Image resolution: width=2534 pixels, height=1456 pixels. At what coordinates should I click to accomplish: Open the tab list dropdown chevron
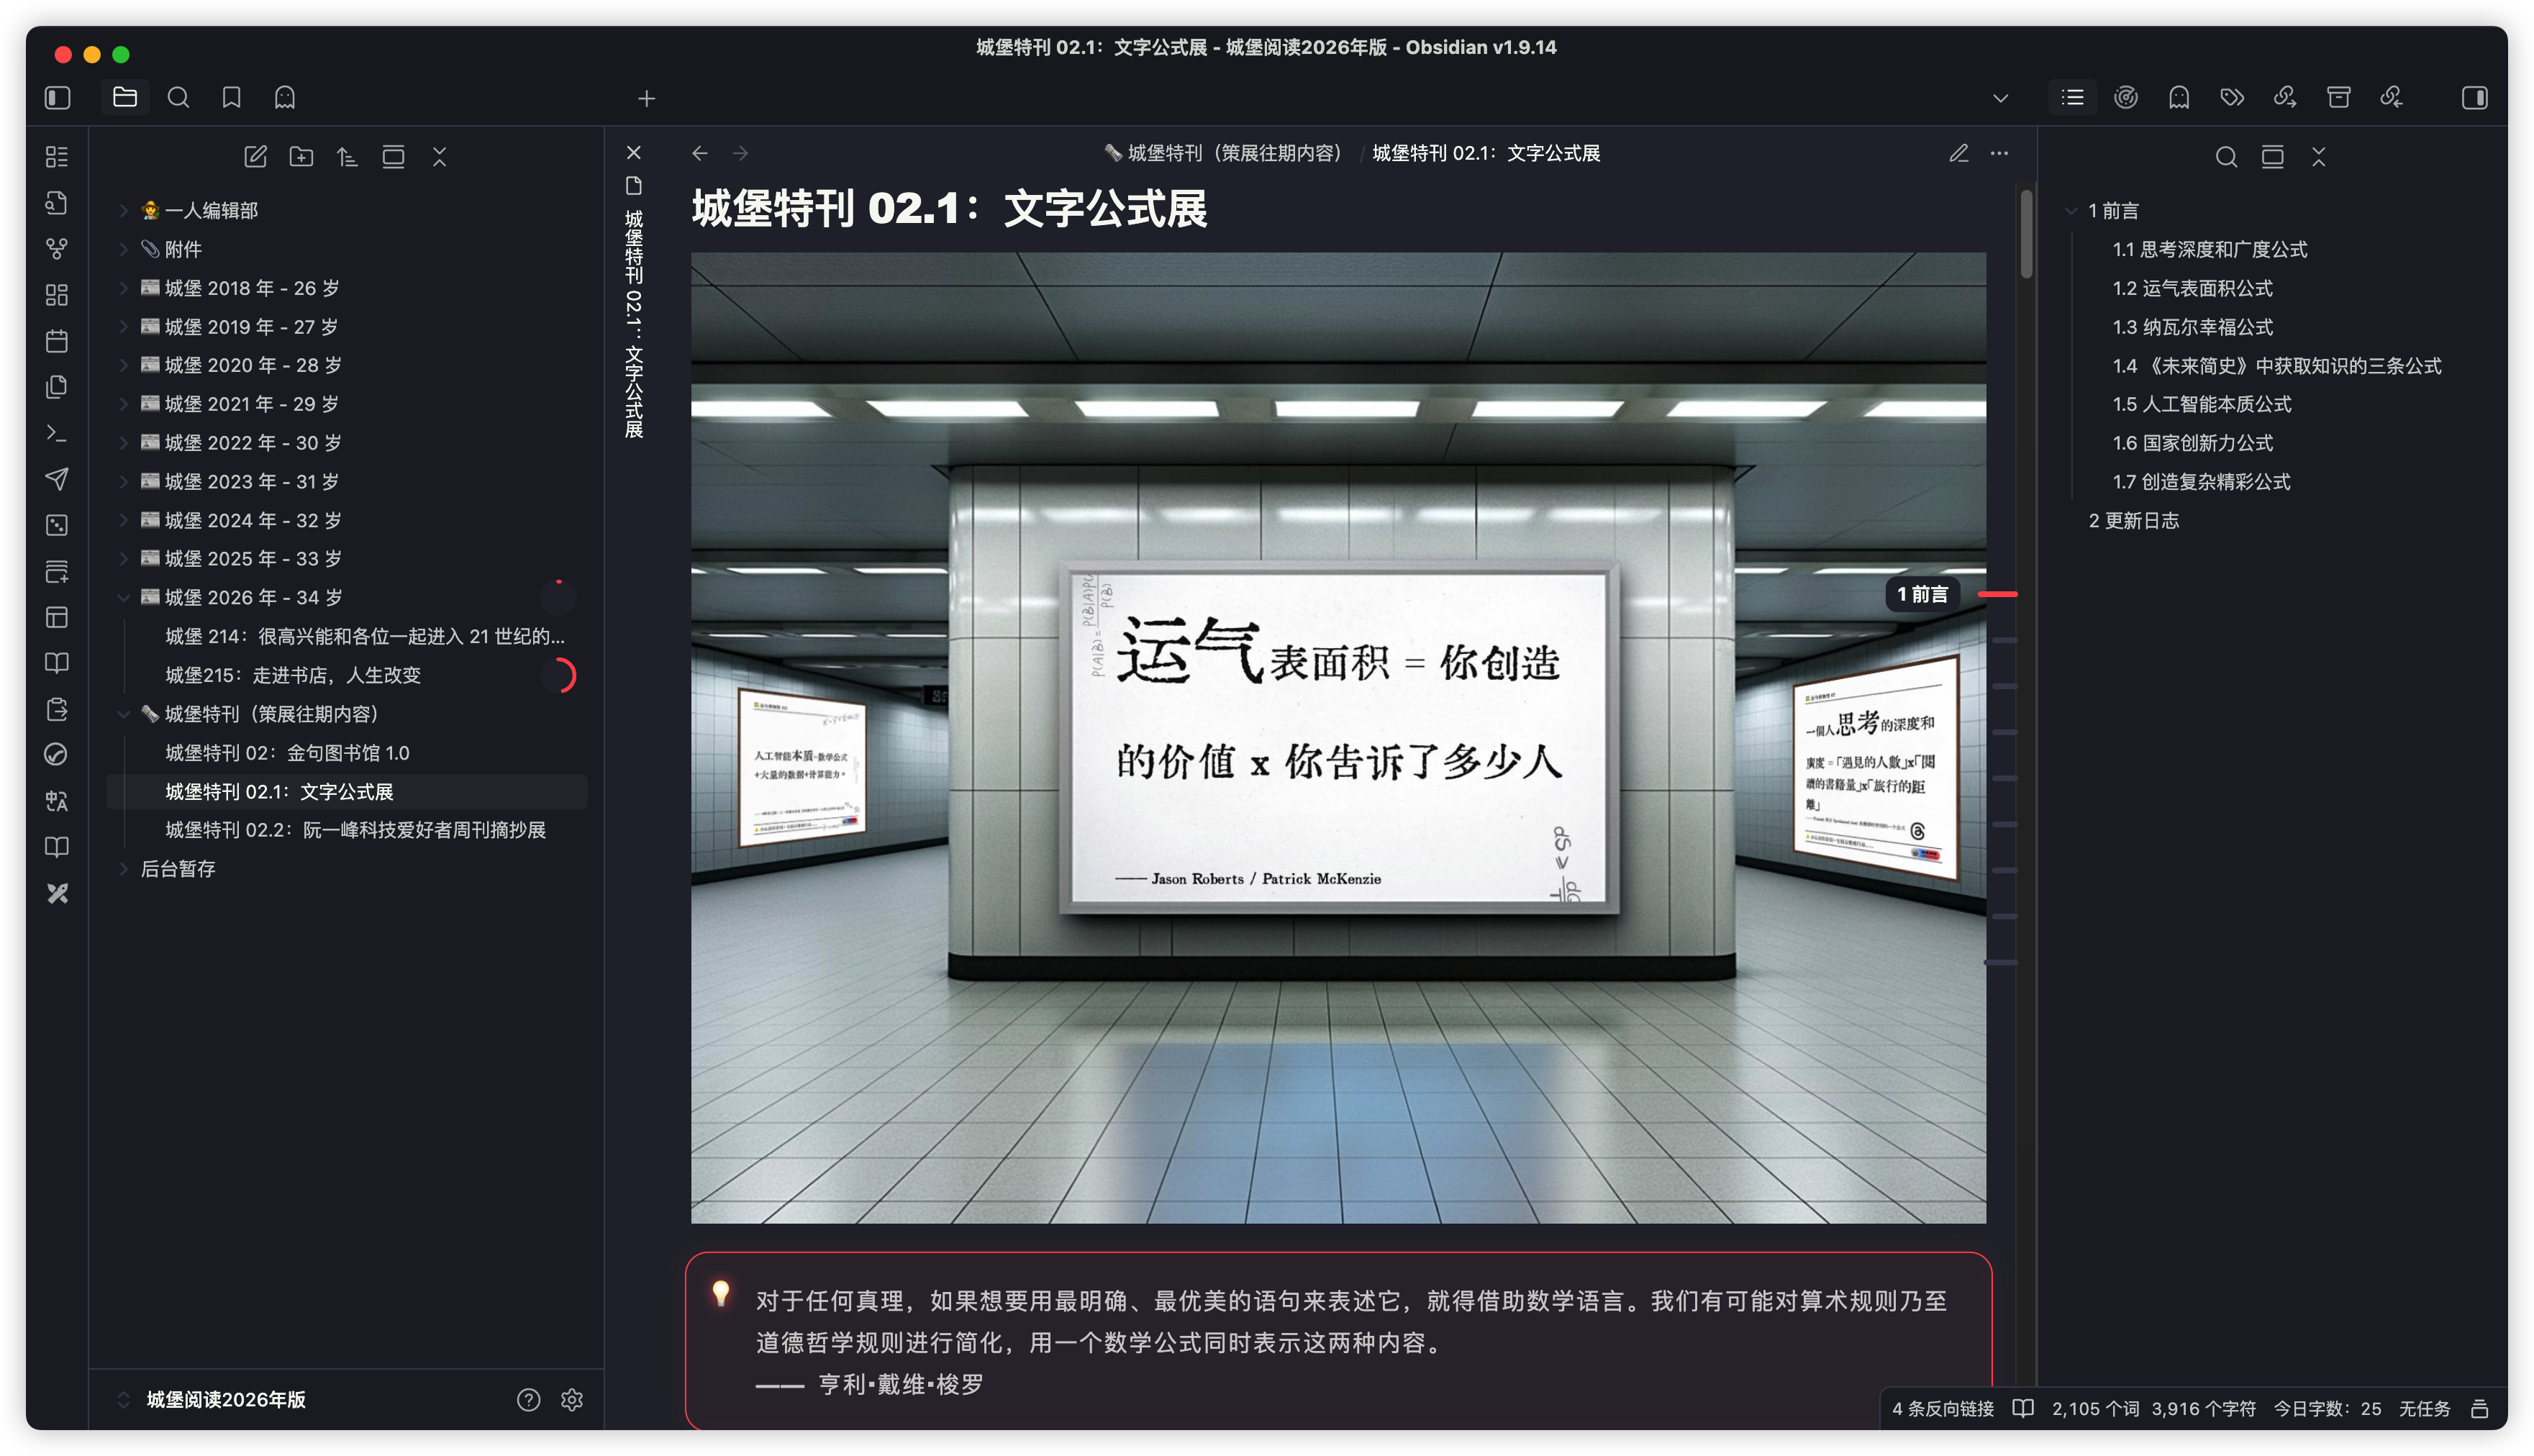[2000, 98]
